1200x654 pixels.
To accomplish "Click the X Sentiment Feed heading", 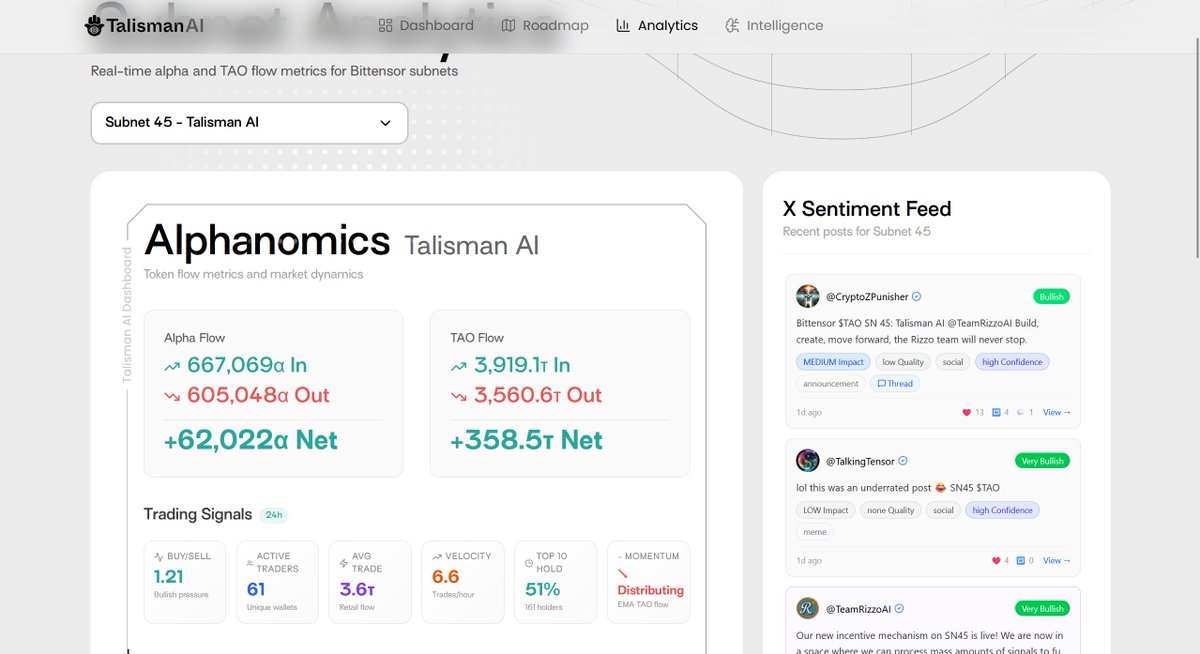I will (x=867, y=209).
